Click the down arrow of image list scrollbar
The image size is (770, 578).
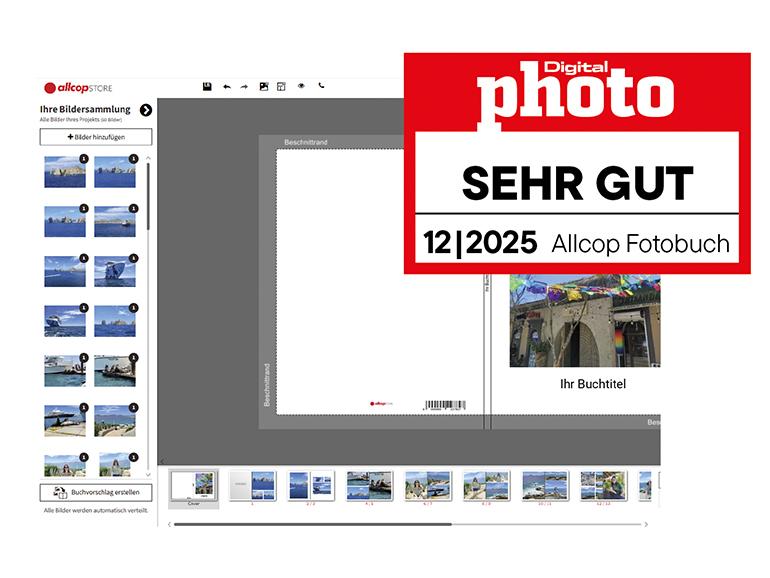[x=148, y=475]
